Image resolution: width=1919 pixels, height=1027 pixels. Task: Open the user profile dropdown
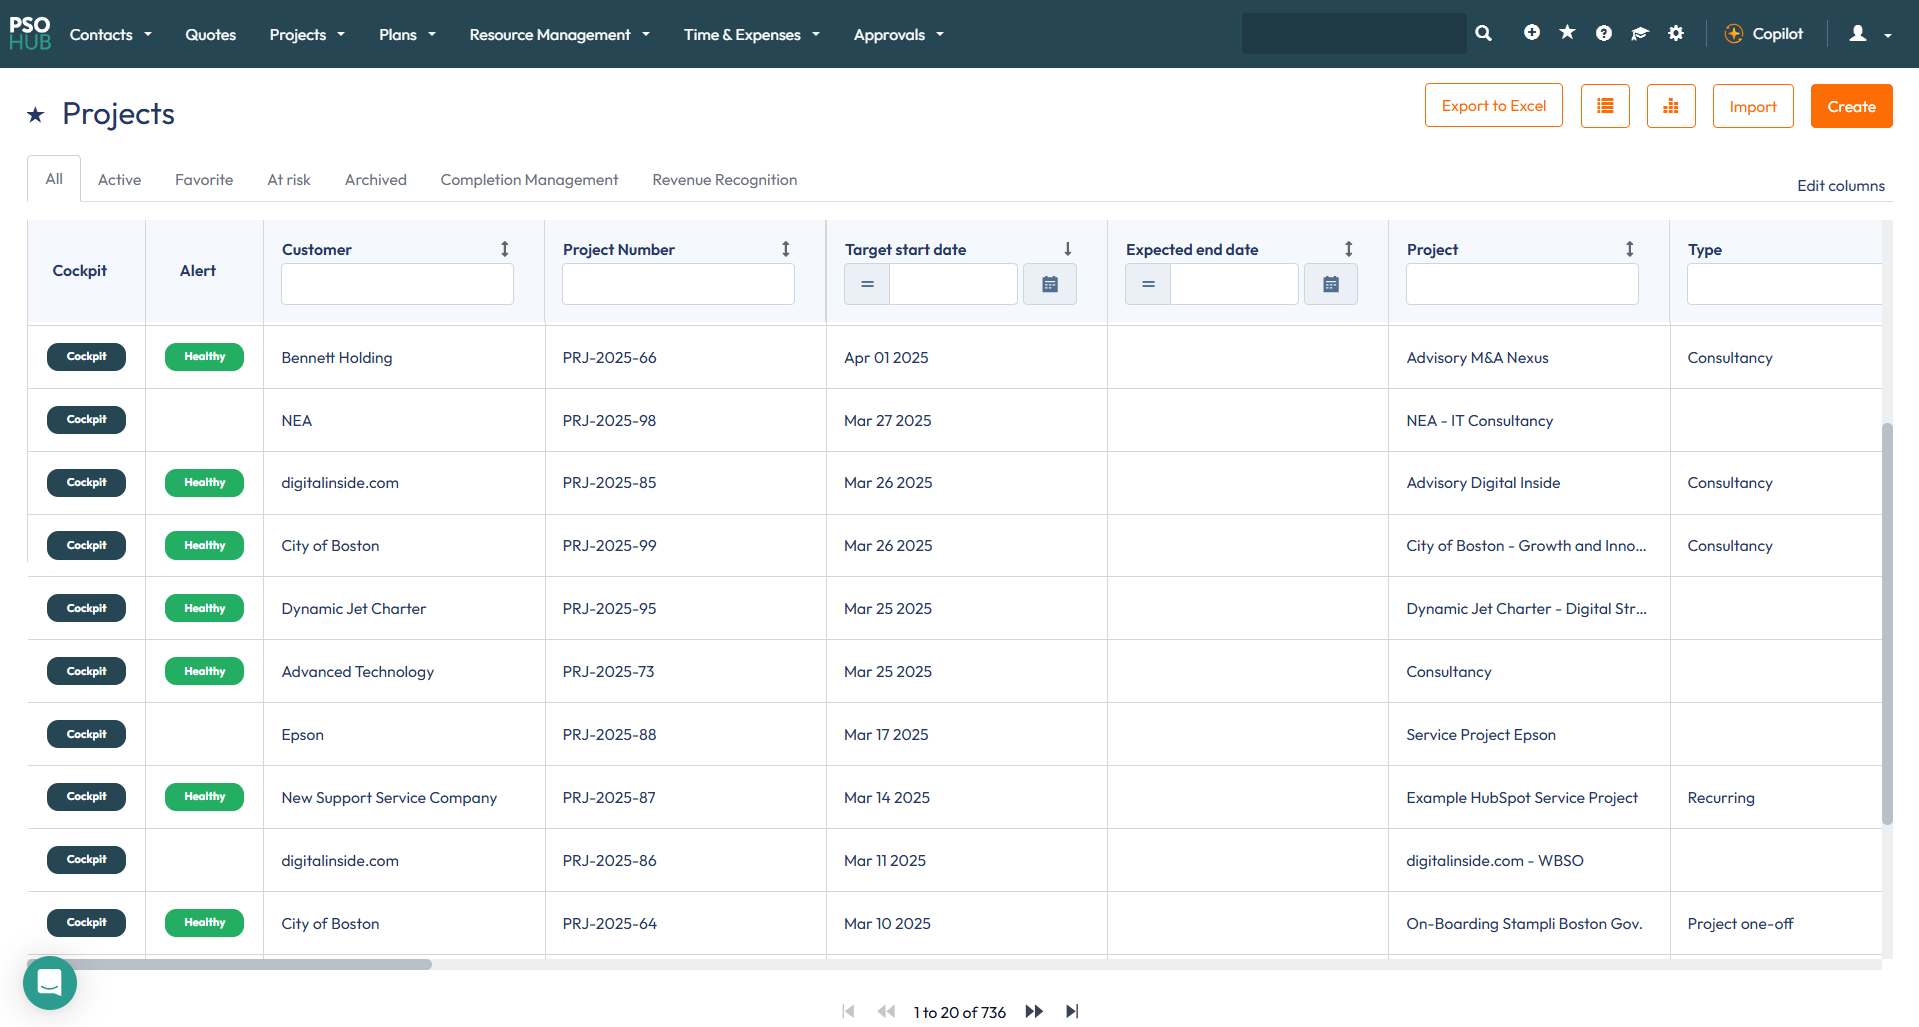coord(1868,34)
